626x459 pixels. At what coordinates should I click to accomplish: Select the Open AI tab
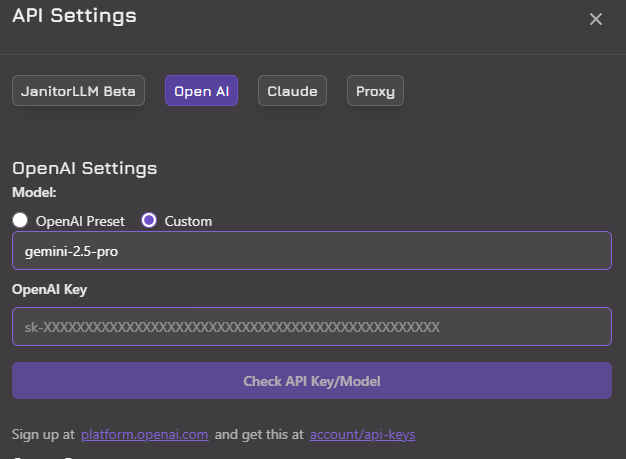[x=201, y=91]
